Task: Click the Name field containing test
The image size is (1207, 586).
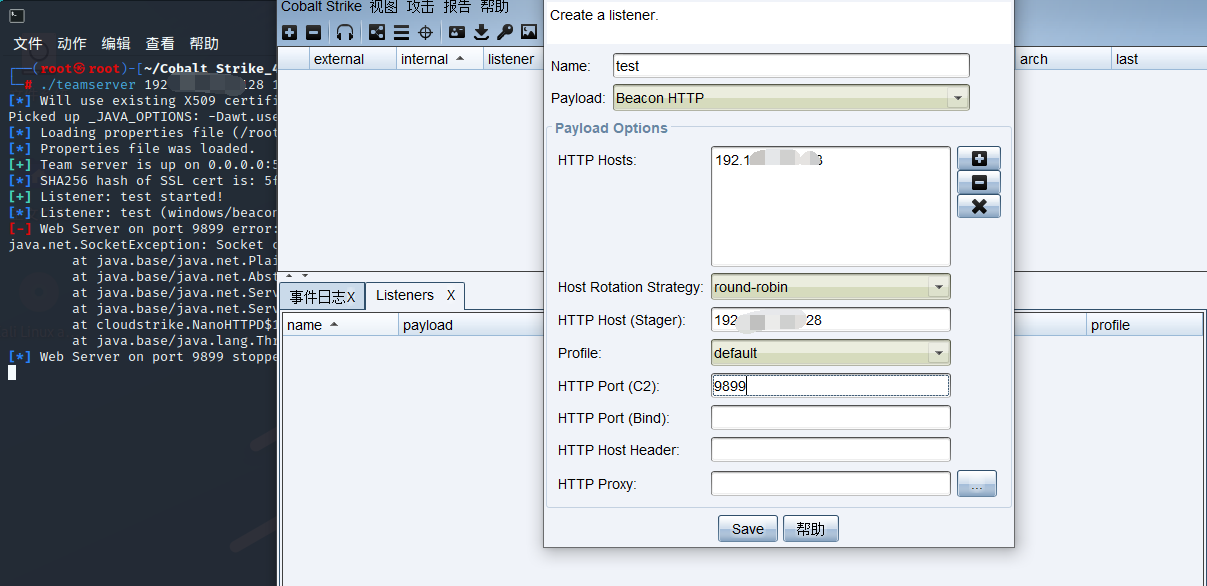Action: tap(791, 66)
